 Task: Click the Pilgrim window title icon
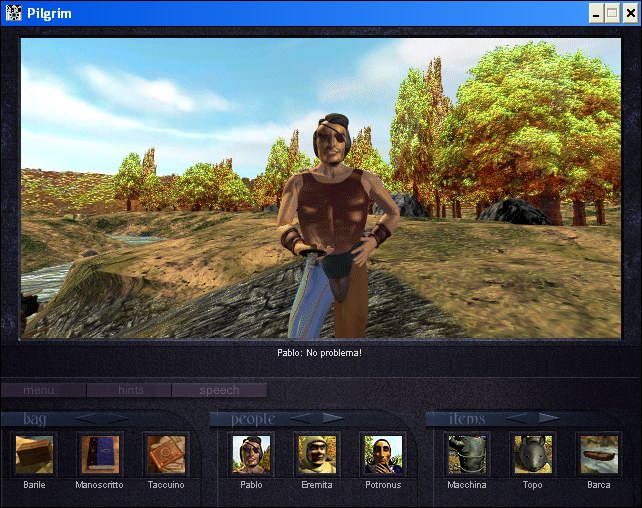pyautogui.click(x=14, y=13)
